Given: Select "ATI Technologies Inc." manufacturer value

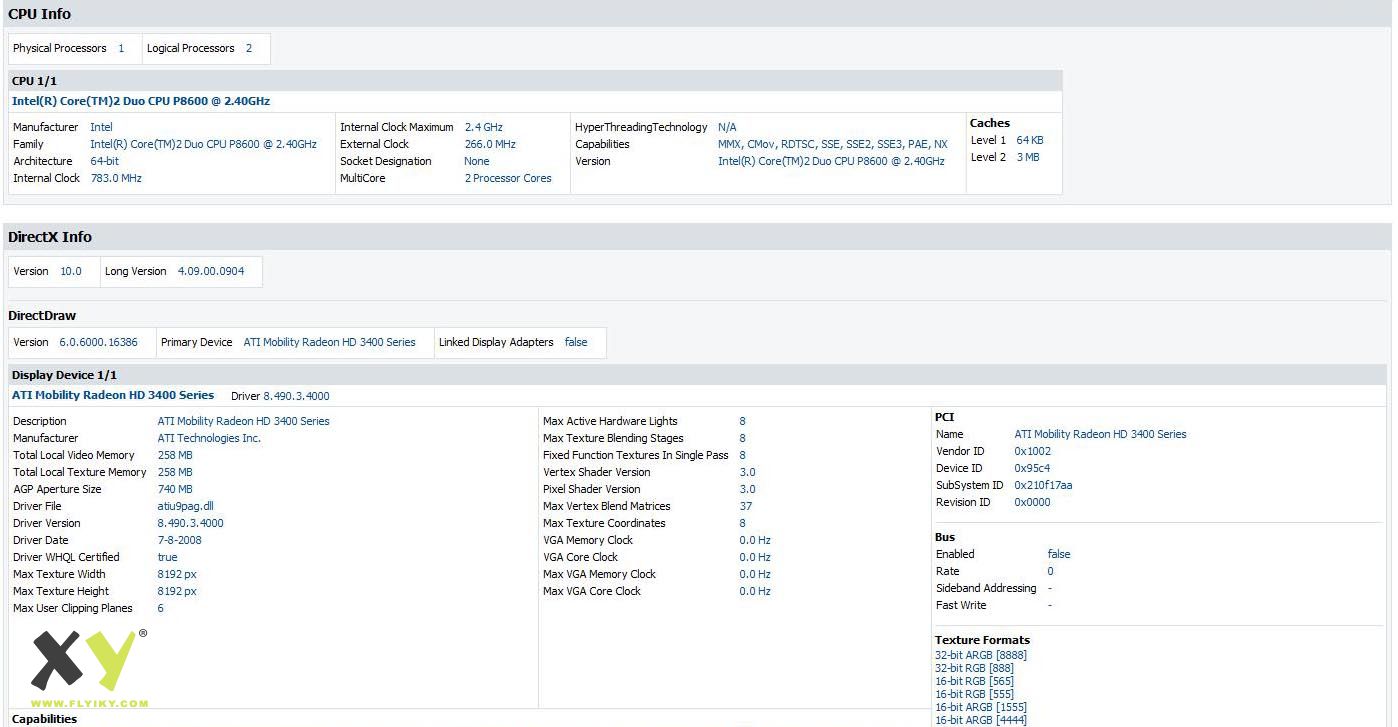Looking at the screenshot, I should click(x=209, y=438).
